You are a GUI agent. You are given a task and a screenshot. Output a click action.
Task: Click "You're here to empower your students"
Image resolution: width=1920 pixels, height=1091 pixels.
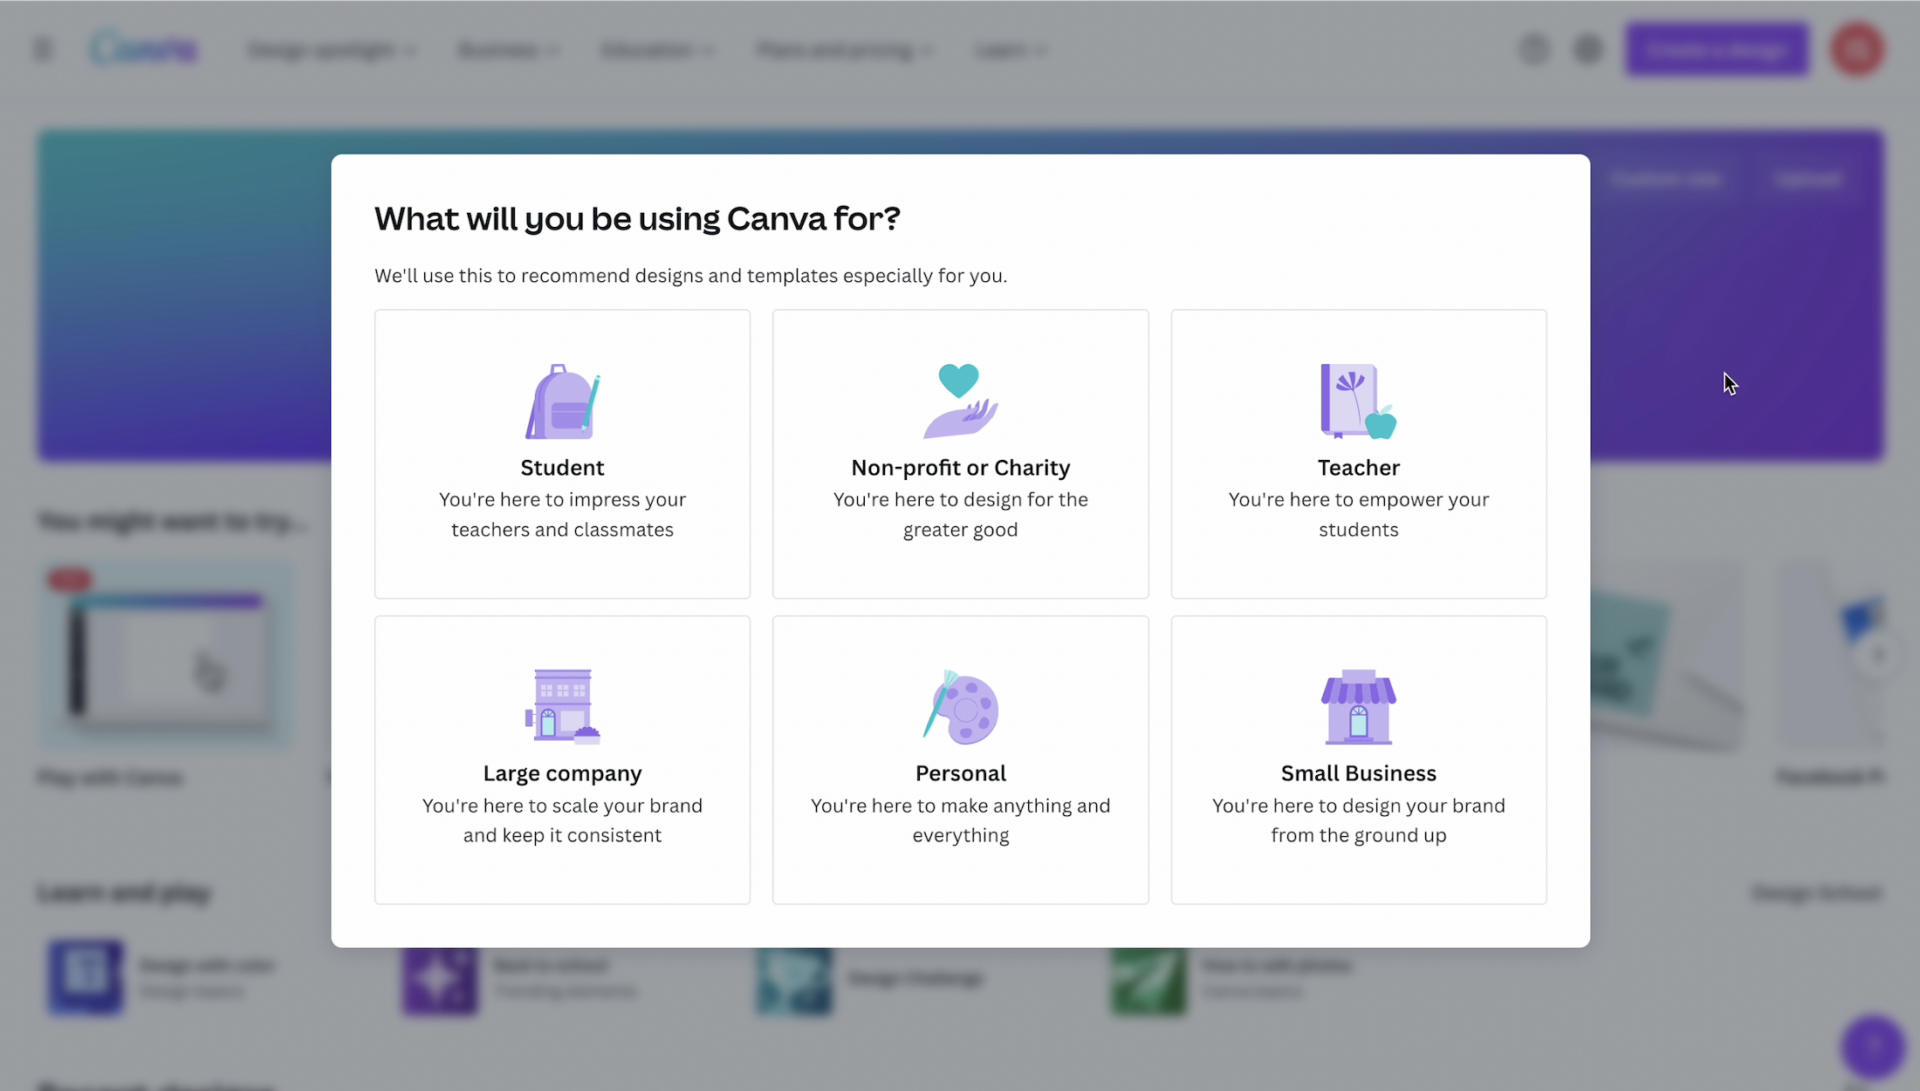coord(1358,514)
